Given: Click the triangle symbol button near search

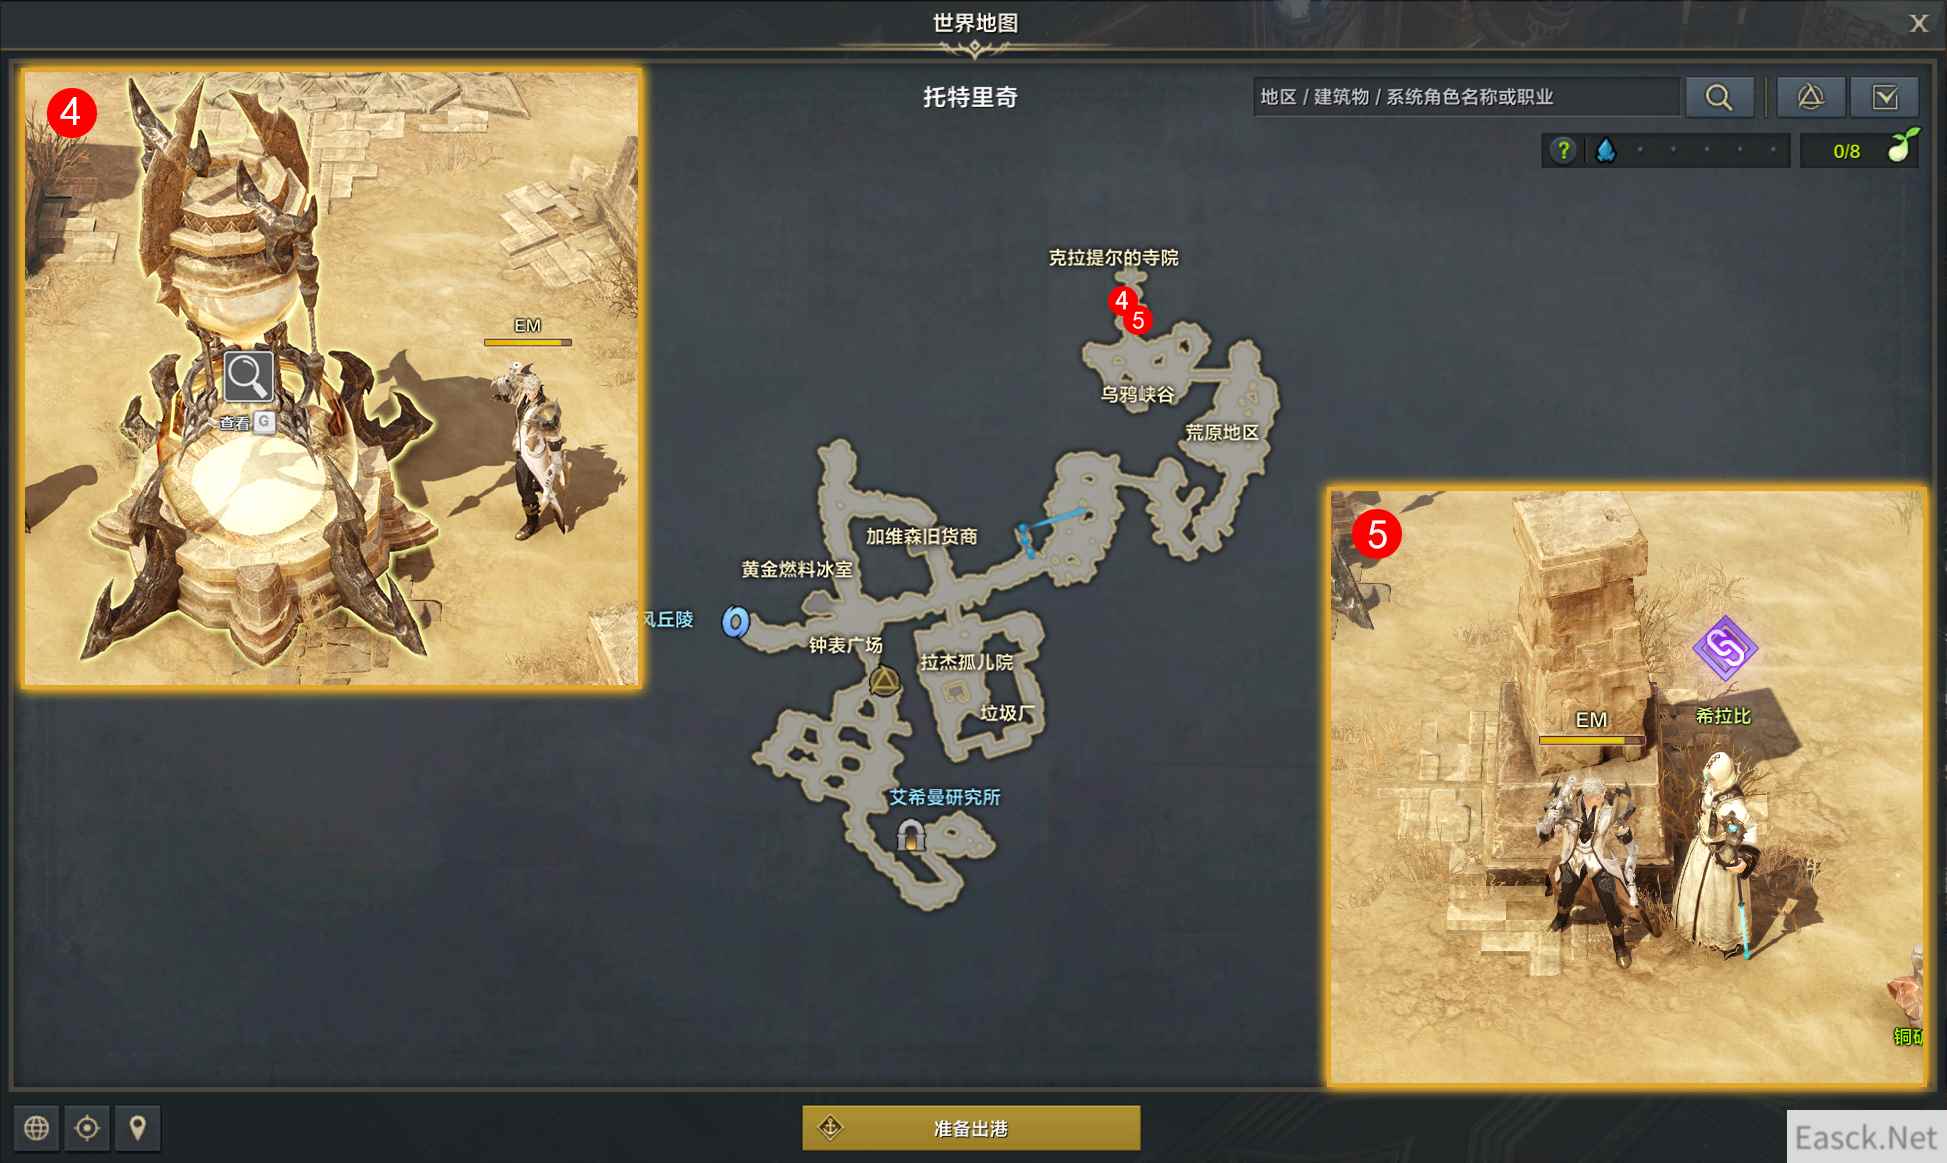Looking at the screenshot, I should [1811, 97].
